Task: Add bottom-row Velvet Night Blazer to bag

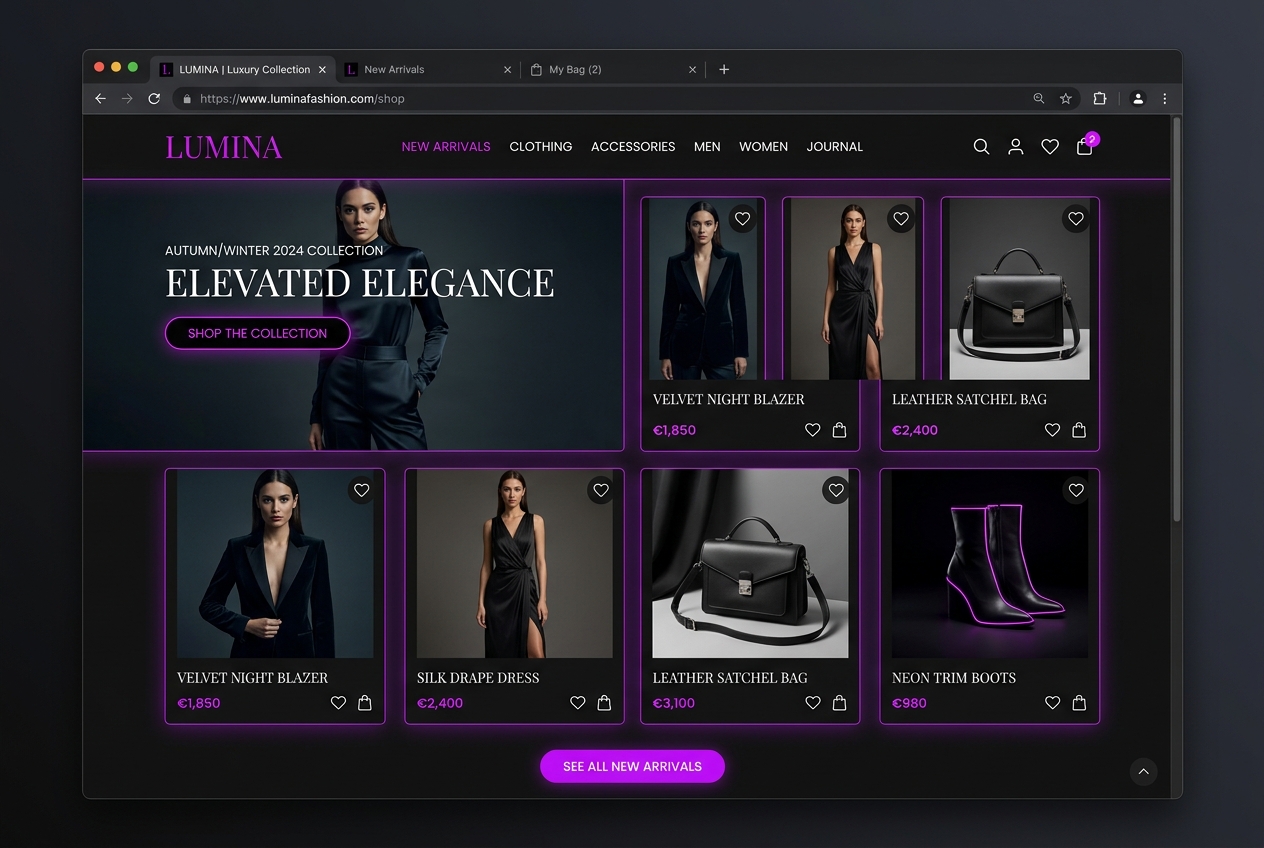Action: 365,703
